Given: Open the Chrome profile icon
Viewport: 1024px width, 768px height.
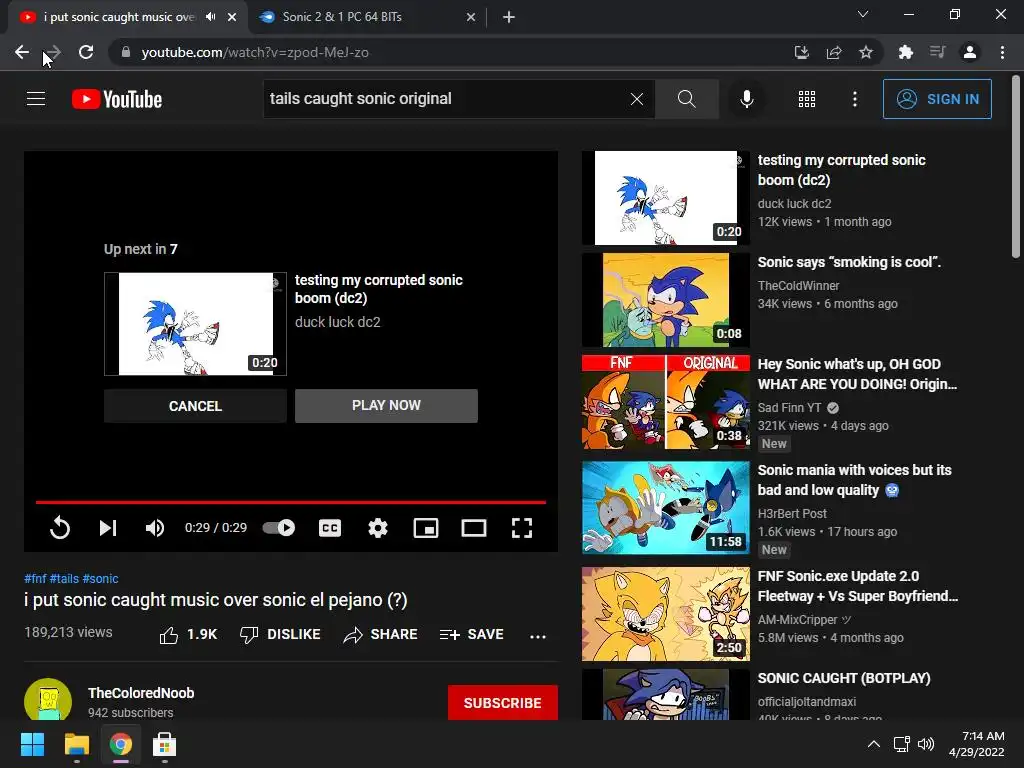Looking at the screenshot, I should (970, 52).
